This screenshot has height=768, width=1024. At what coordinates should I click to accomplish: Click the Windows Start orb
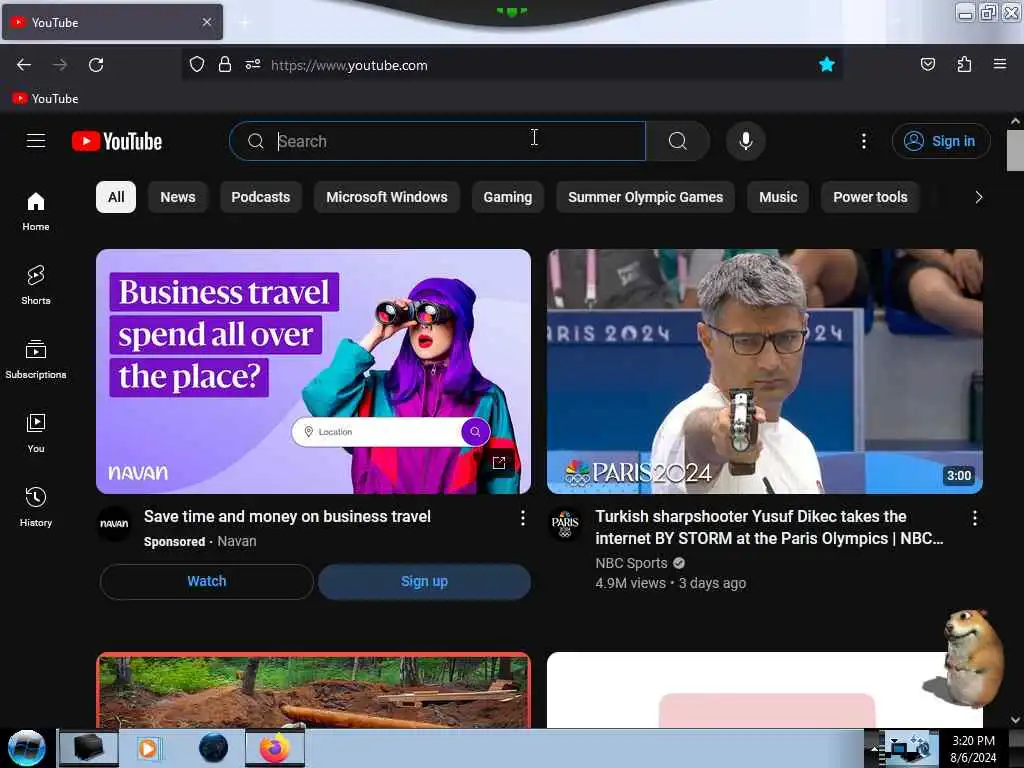(26, 748)
